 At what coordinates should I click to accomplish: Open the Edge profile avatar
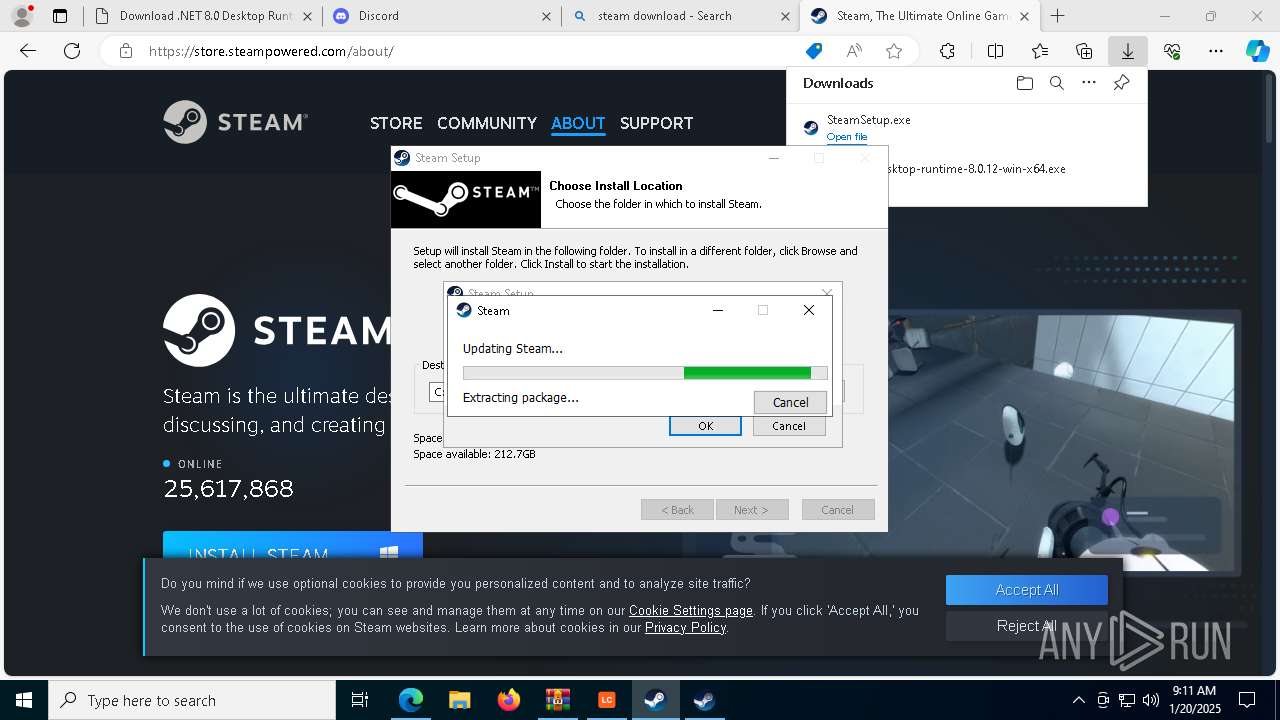22,16
